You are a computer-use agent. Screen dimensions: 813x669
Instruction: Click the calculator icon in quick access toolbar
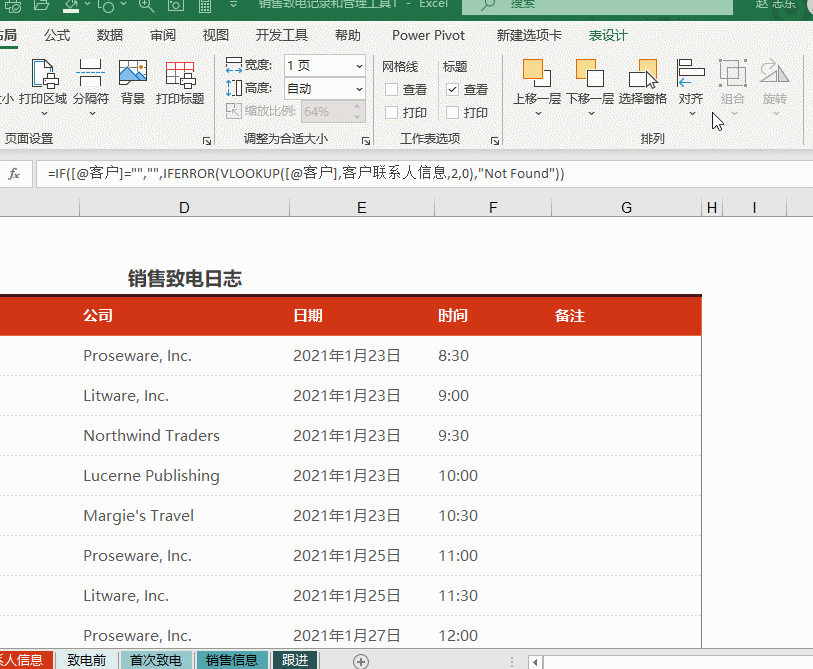tap(205, 5)
